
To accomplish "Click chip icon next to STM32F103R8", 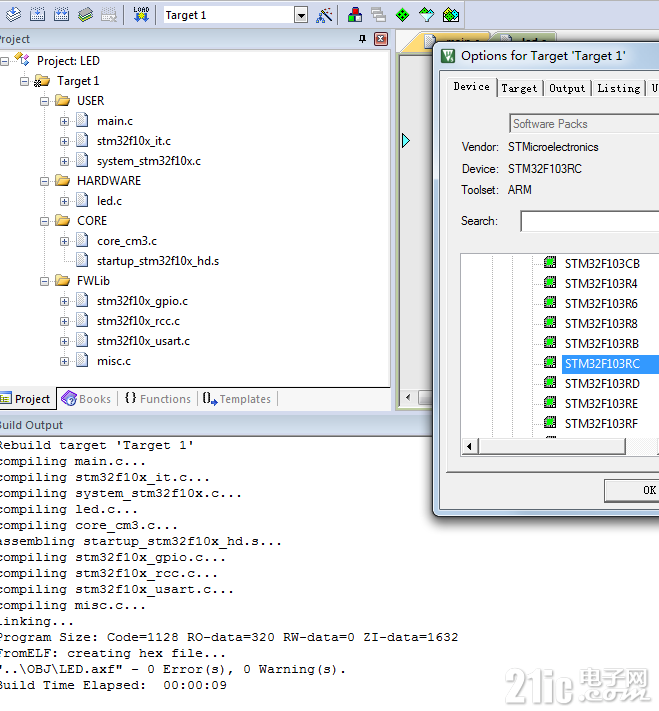I will tap(550, 323).
